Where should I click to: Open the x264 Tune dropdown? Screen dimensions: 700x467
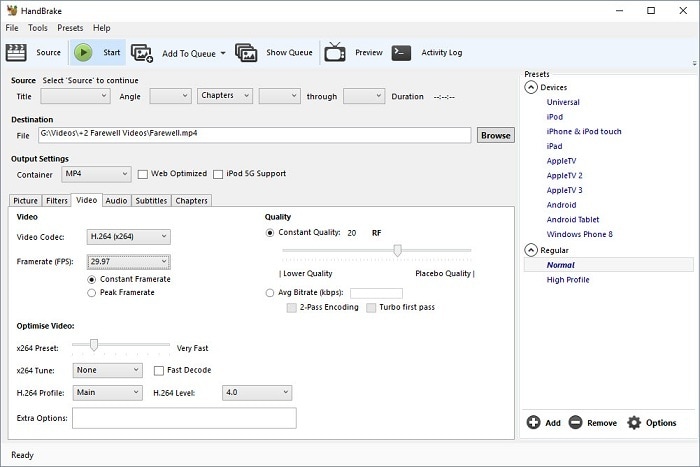click(108, 370)
